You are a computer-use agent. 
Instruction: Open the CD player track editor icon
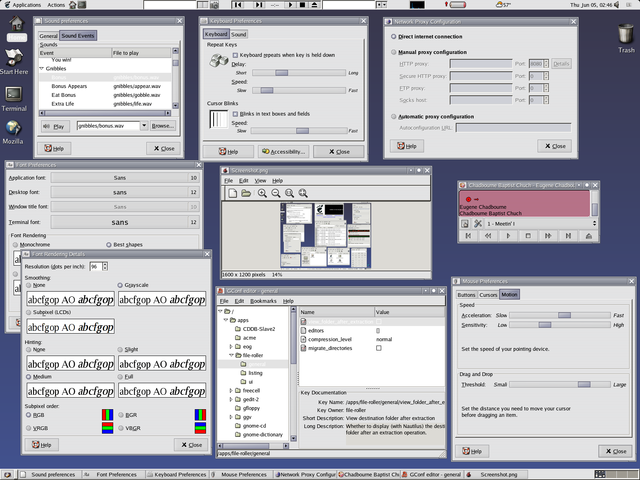tap(465, 223)
